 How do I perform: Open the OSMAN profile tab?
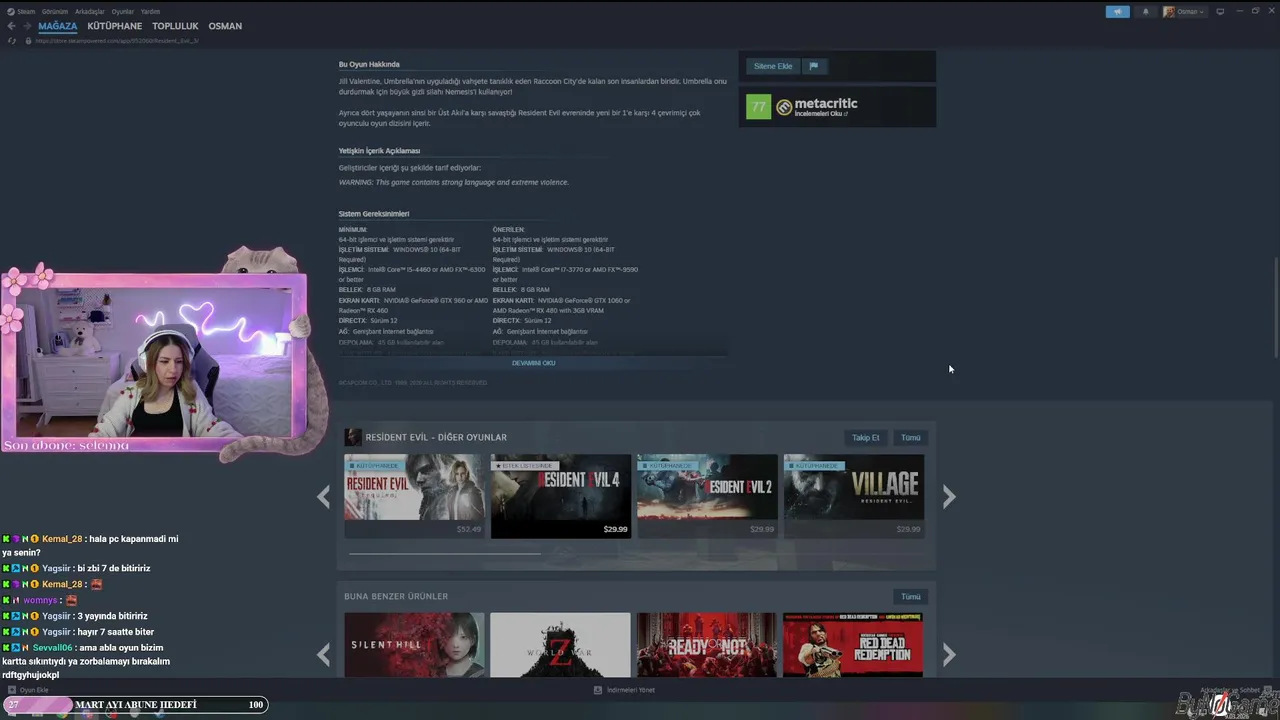coord(225,26)
